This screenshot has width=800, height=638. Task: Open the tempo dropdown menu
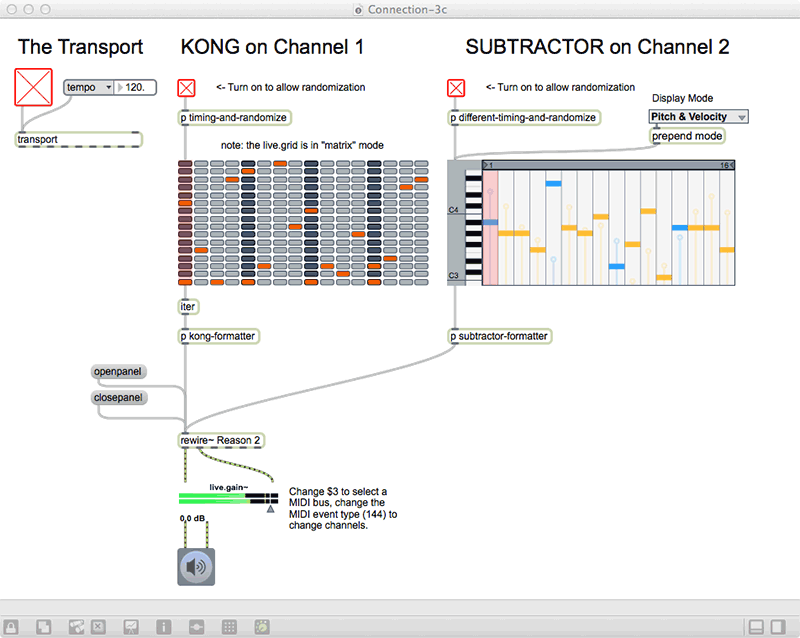click(x=88, y=87)
